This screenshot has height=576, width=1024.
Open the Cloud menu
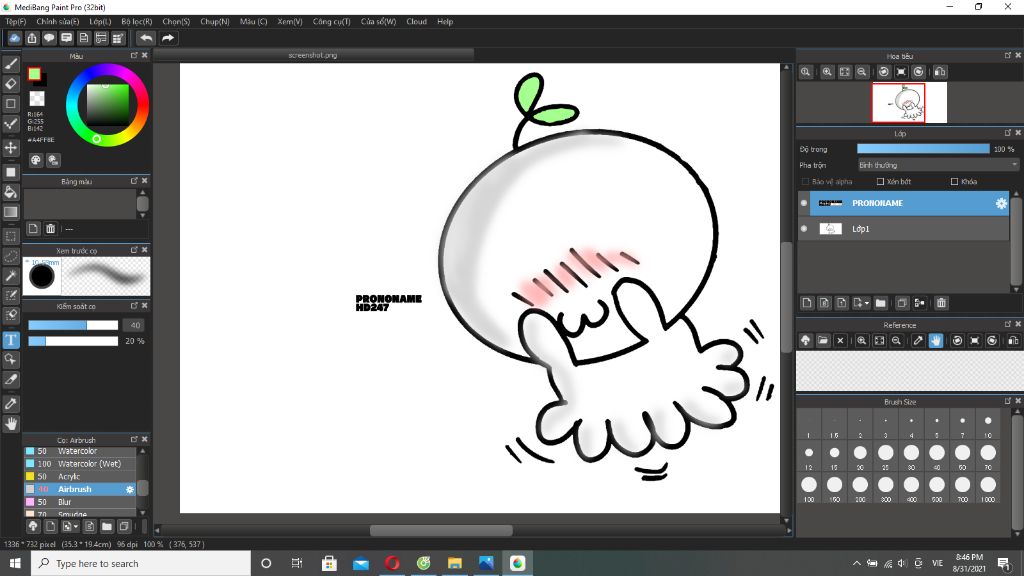[416, 22]
